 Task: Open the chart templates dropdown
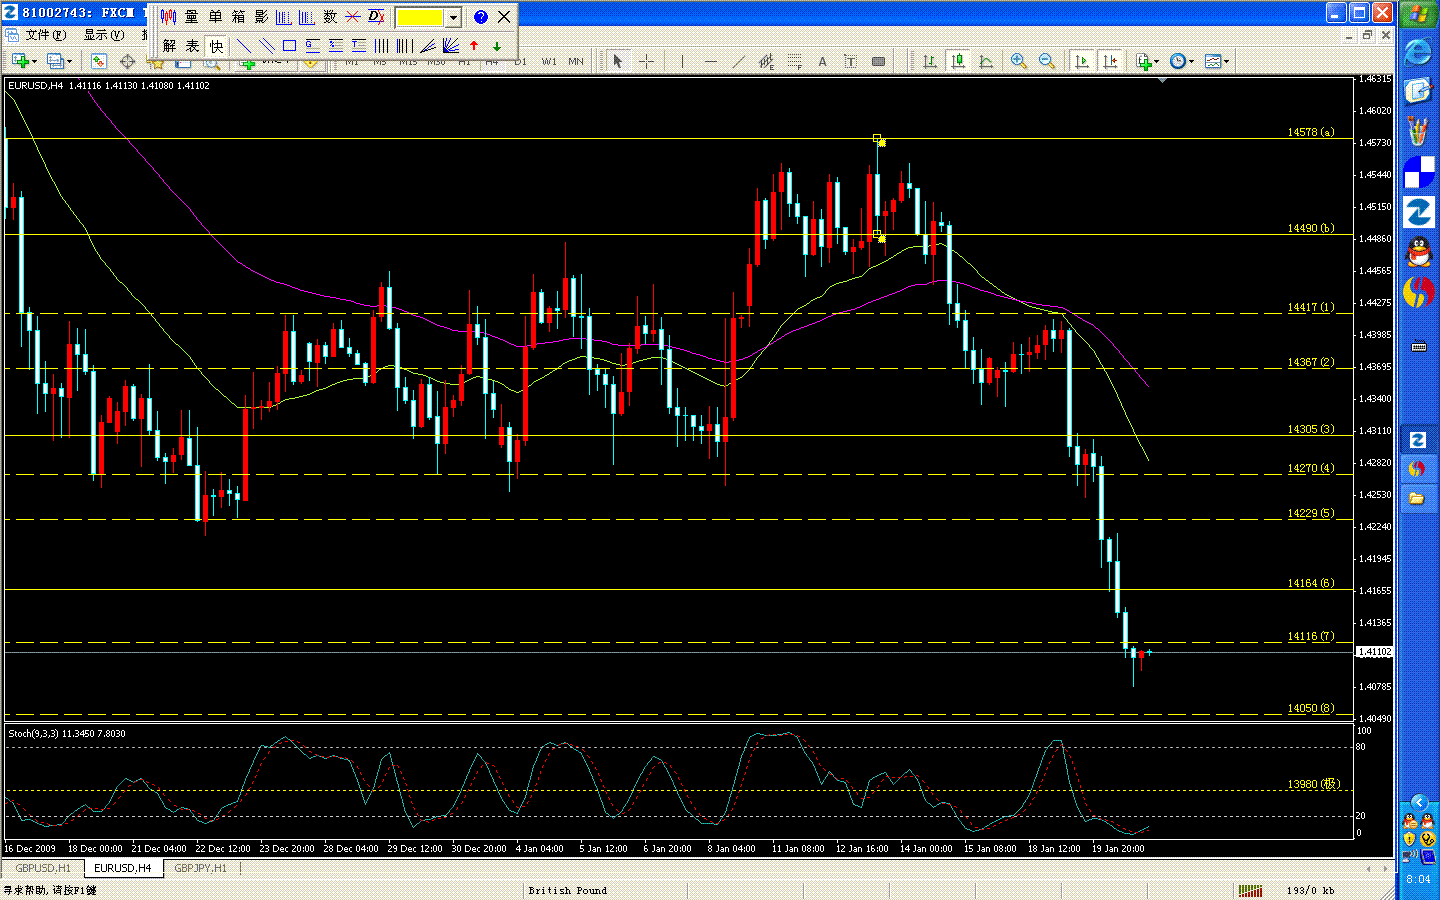pyautogui.click(x=1217, y=61)
